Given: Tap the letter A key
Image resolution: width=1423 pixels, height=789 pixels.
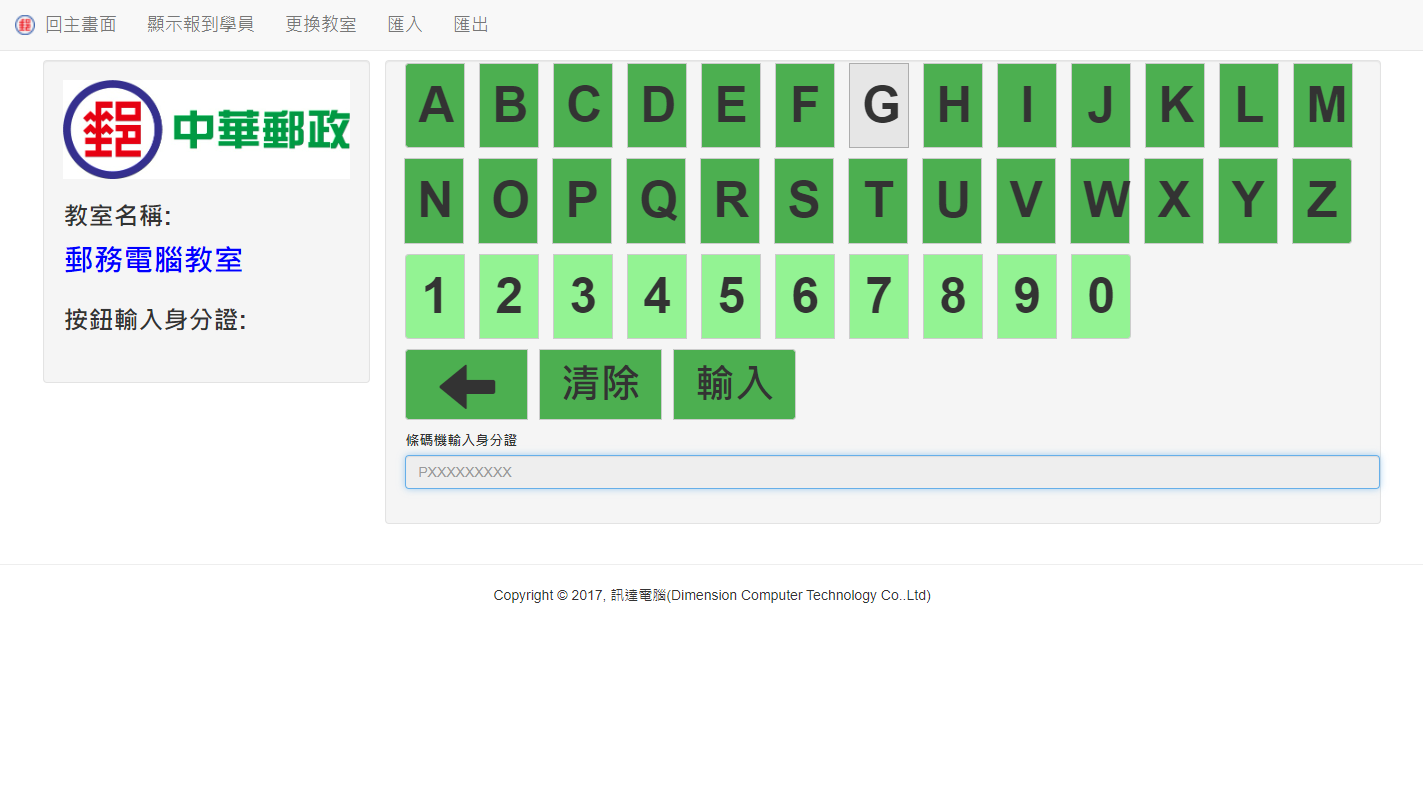Looking at the screenshot, I should pyautogui.click(x=435, y=106).
